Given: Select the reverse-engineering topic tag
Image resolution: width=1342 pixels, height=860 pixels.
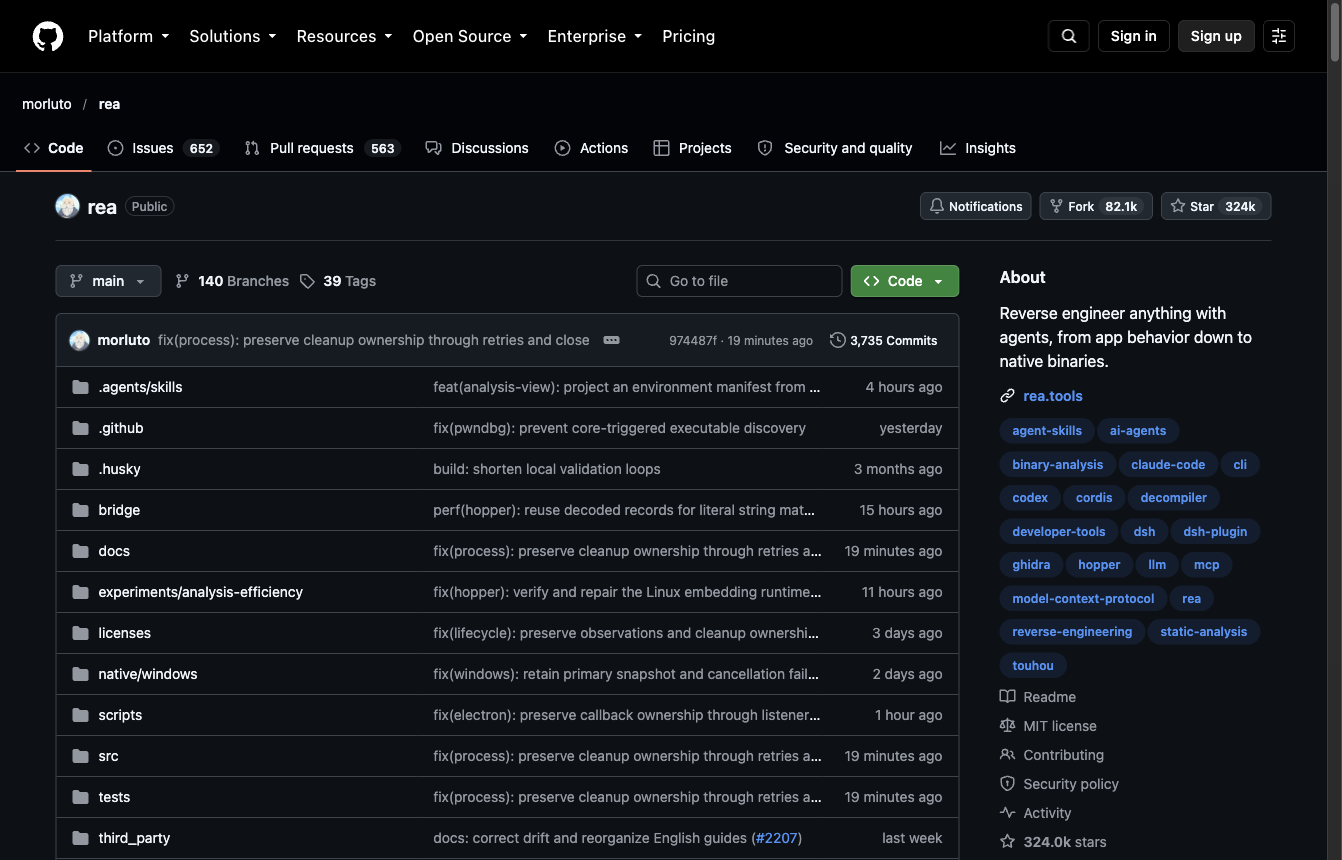Looking at the screenshot, I should tap(1072, 632).
